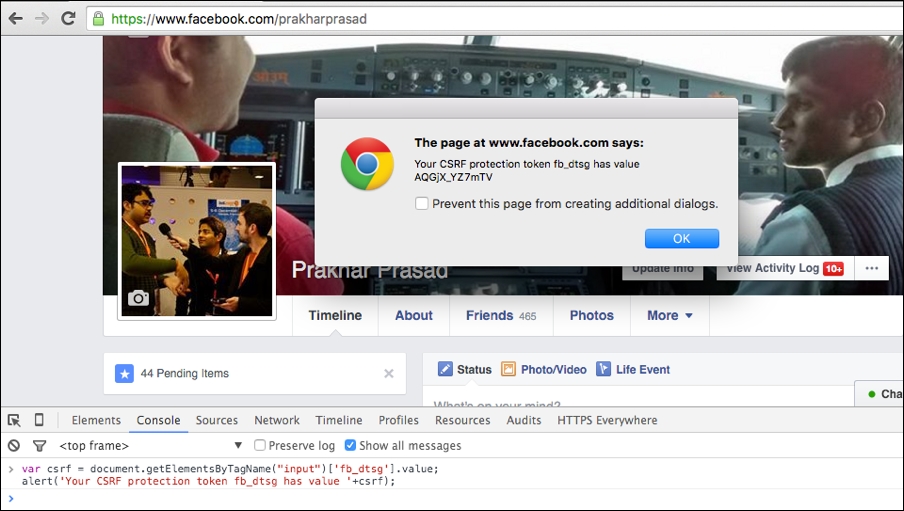
Task: Switch to the Audits DevTools tab
Action: 523,420
